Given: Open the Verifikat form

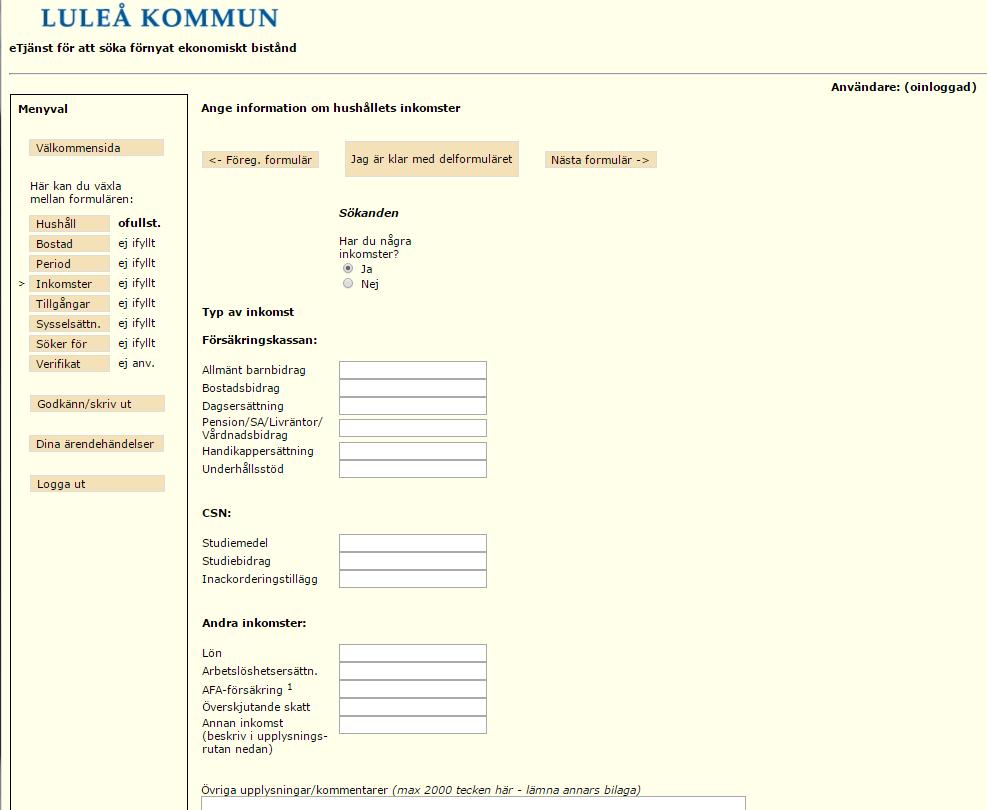Looking at the screenshot, I should coord(69,364).
